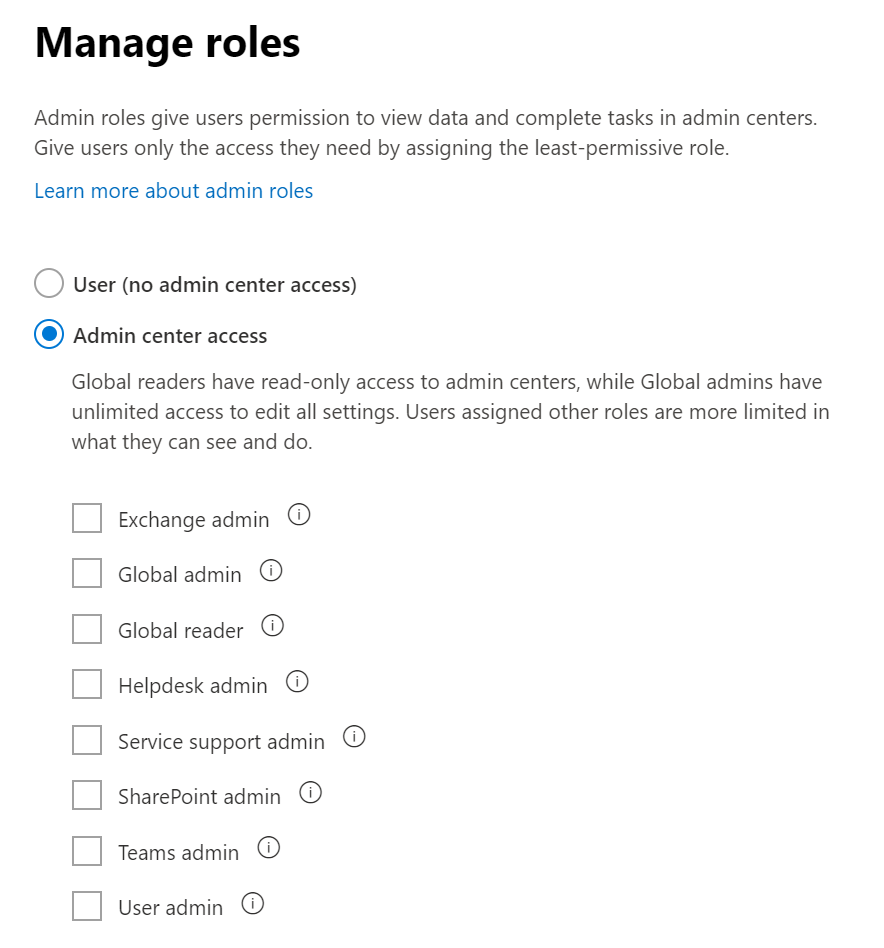The width and height of the screenshot is (884, 948).
Task: Open info icon for Global reader
Action: coord(273,626)
